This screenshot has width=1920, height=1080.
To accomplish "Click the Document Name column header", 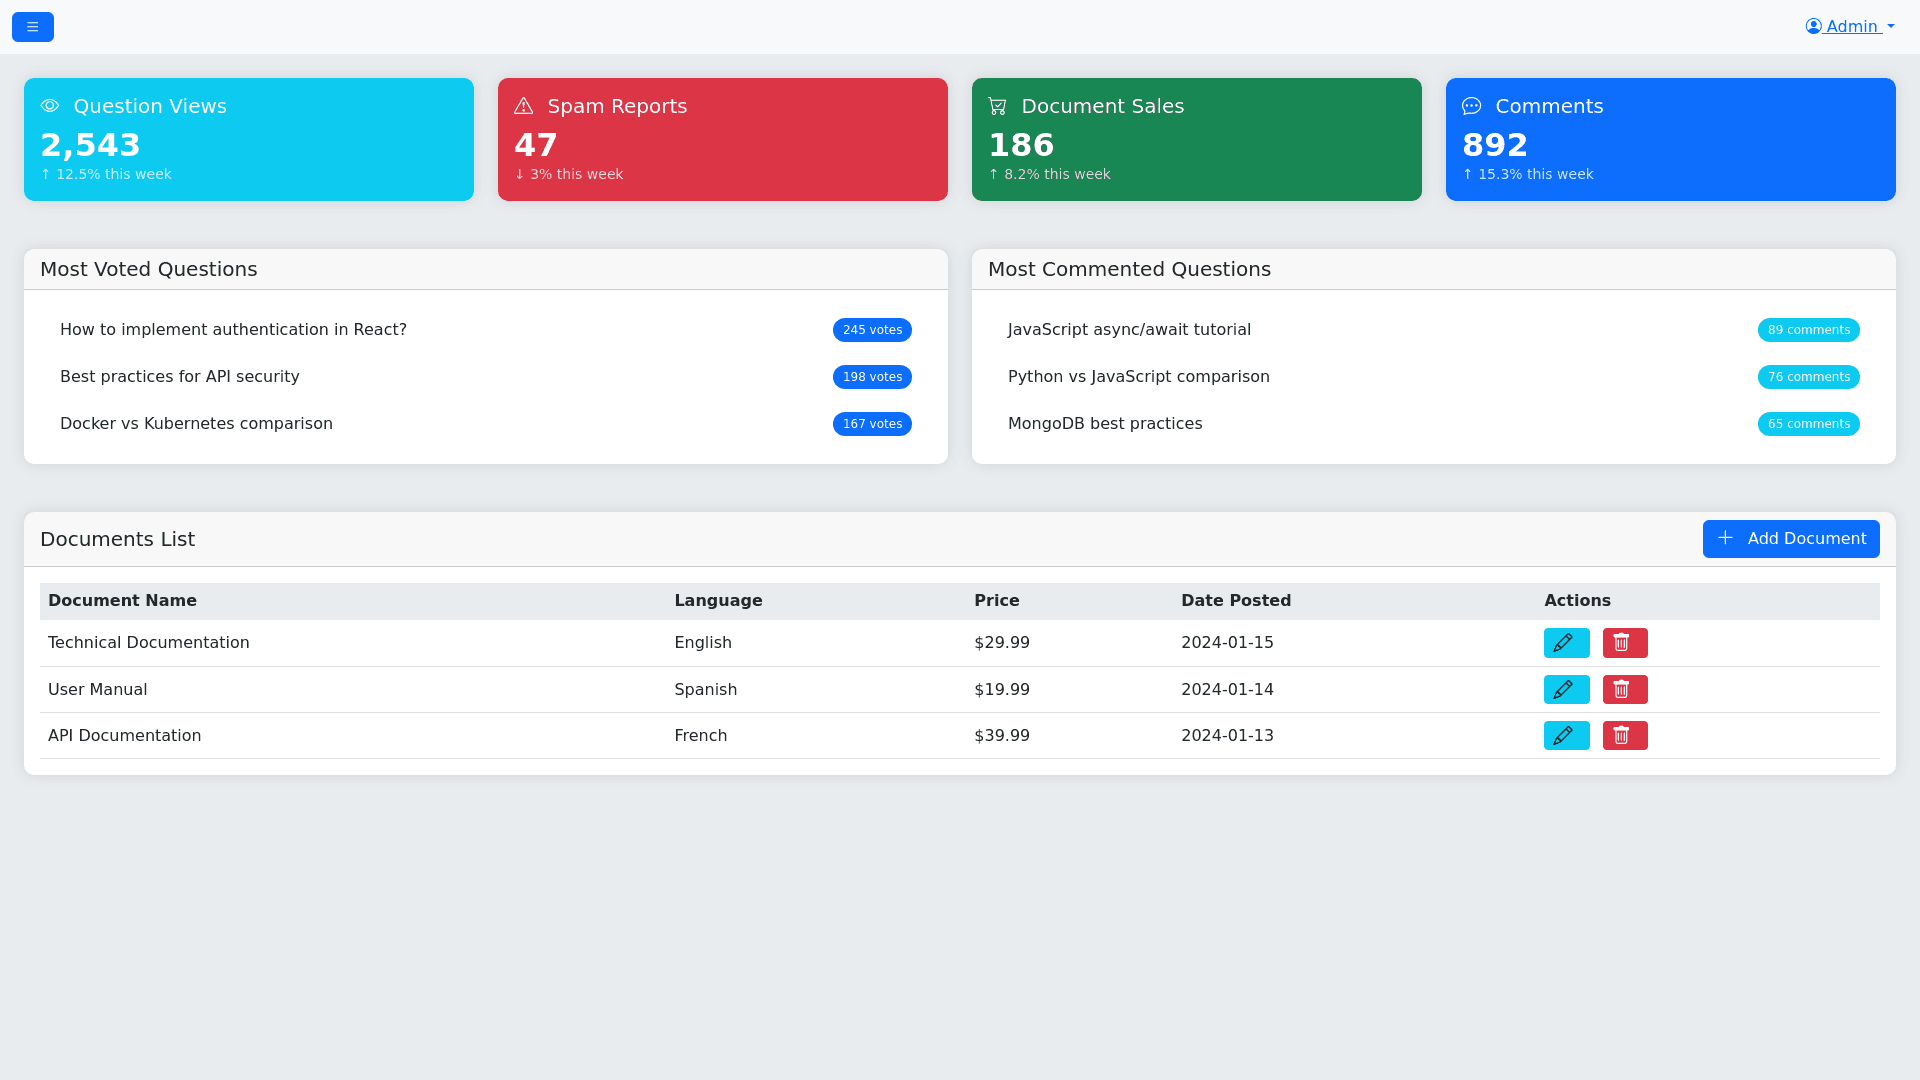I will tap(122, 601).
